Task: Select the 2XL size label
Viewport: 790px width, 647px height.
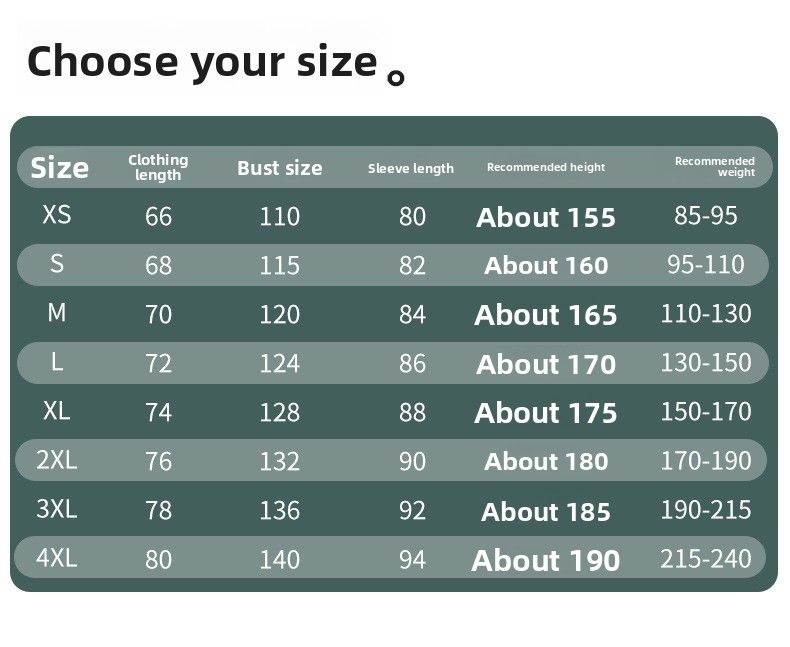Action: tap(57, 460)
